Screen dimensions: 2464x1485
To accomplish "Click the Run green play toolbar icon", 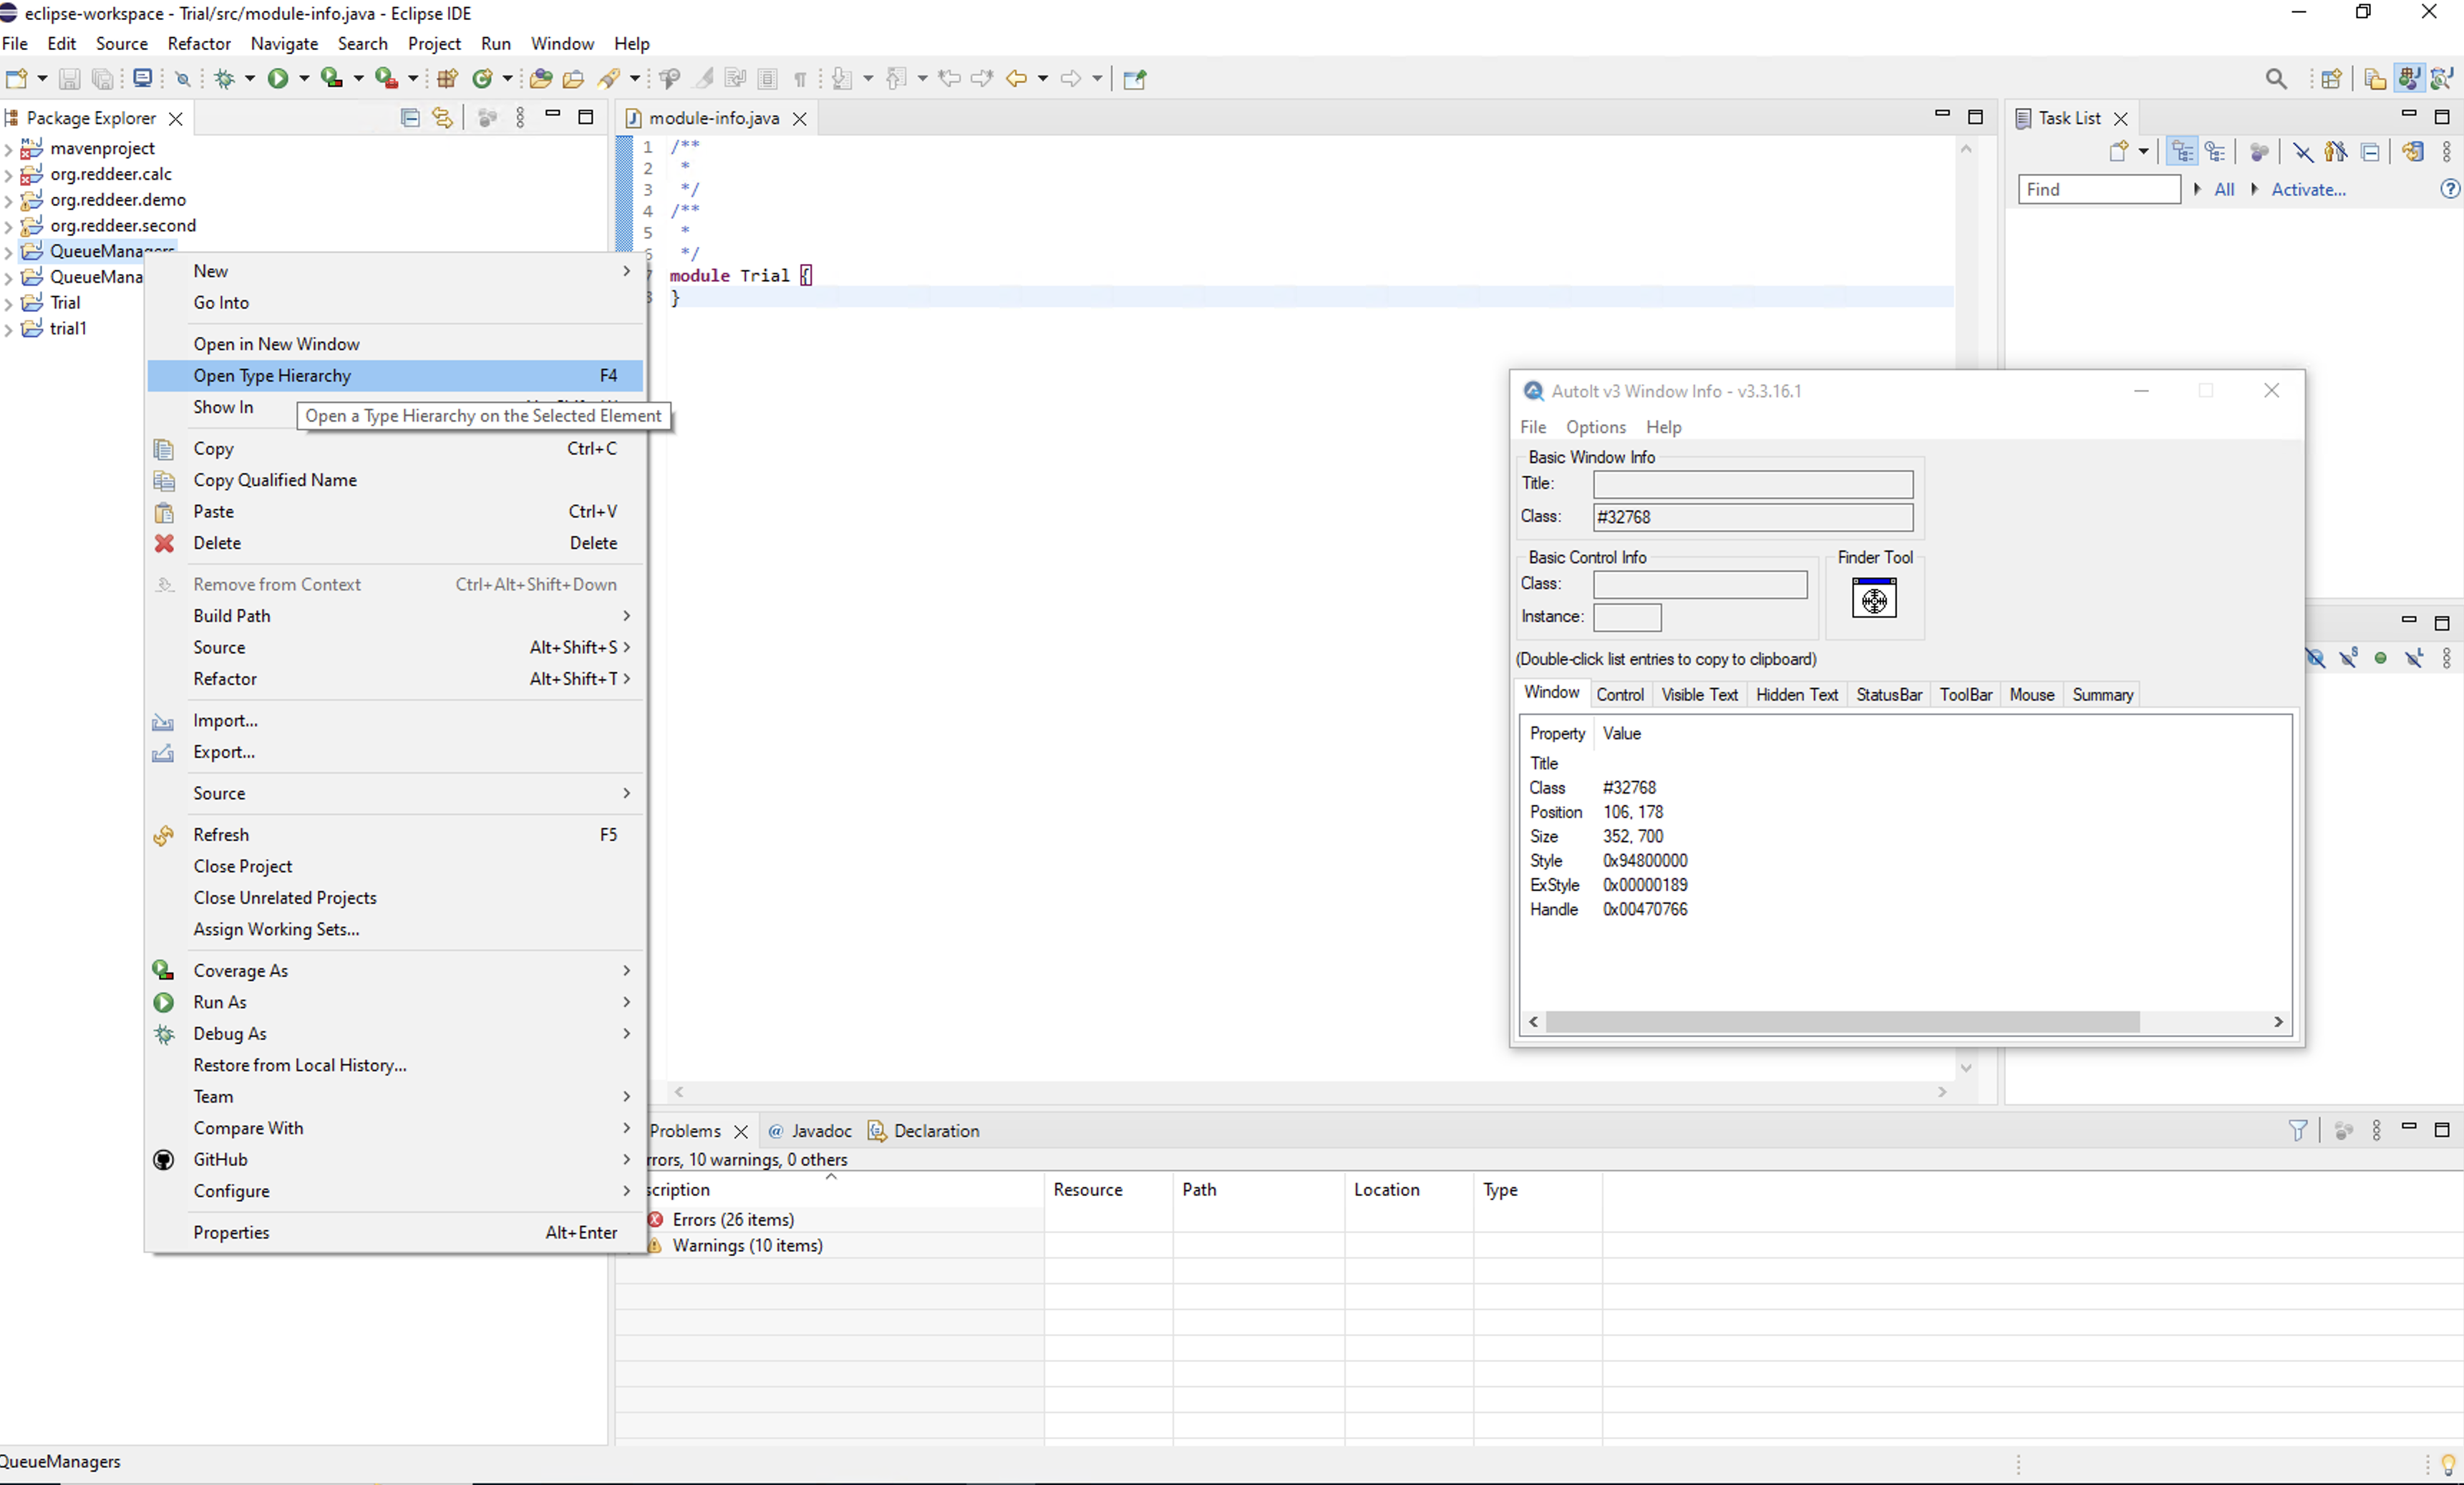I will [x=278, y=79].
